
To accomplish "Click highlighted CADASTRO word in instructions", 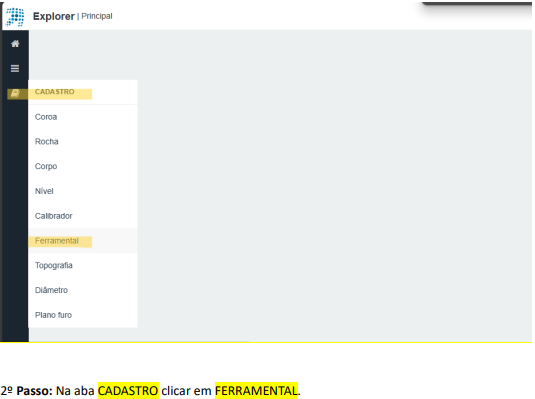I will [x=128, y=390].
